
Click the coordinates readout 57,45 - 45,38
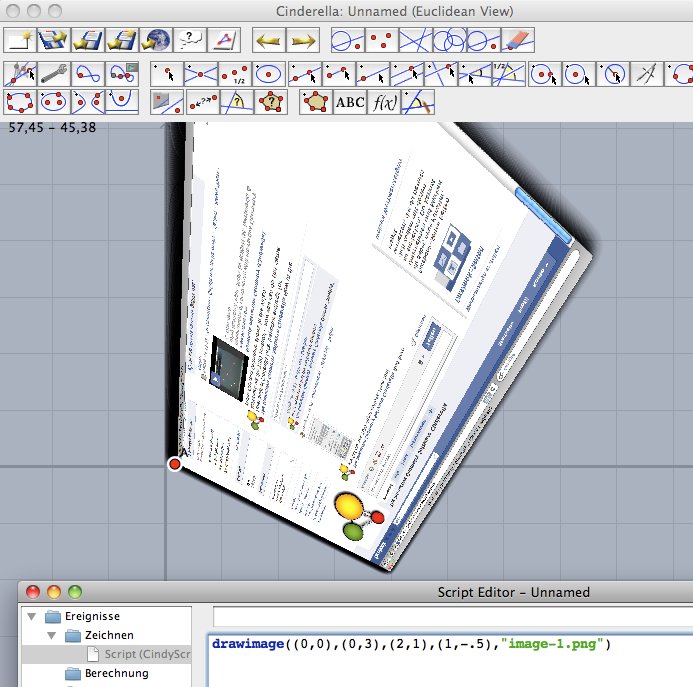pos(52,127)
